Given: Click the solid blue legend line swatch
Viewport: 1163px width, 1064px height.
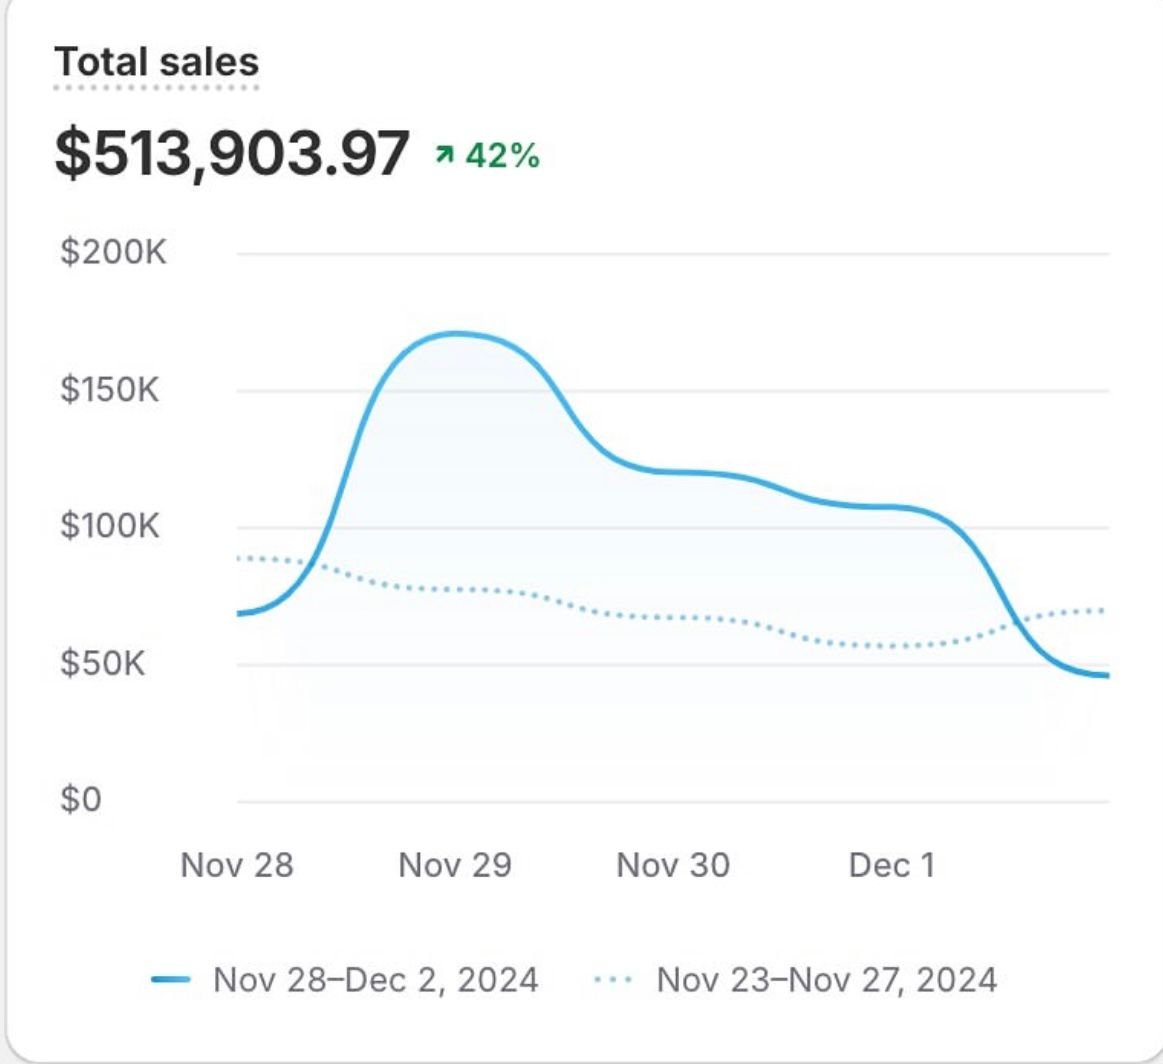Looking at the screenshot, I should pos(171,980).
